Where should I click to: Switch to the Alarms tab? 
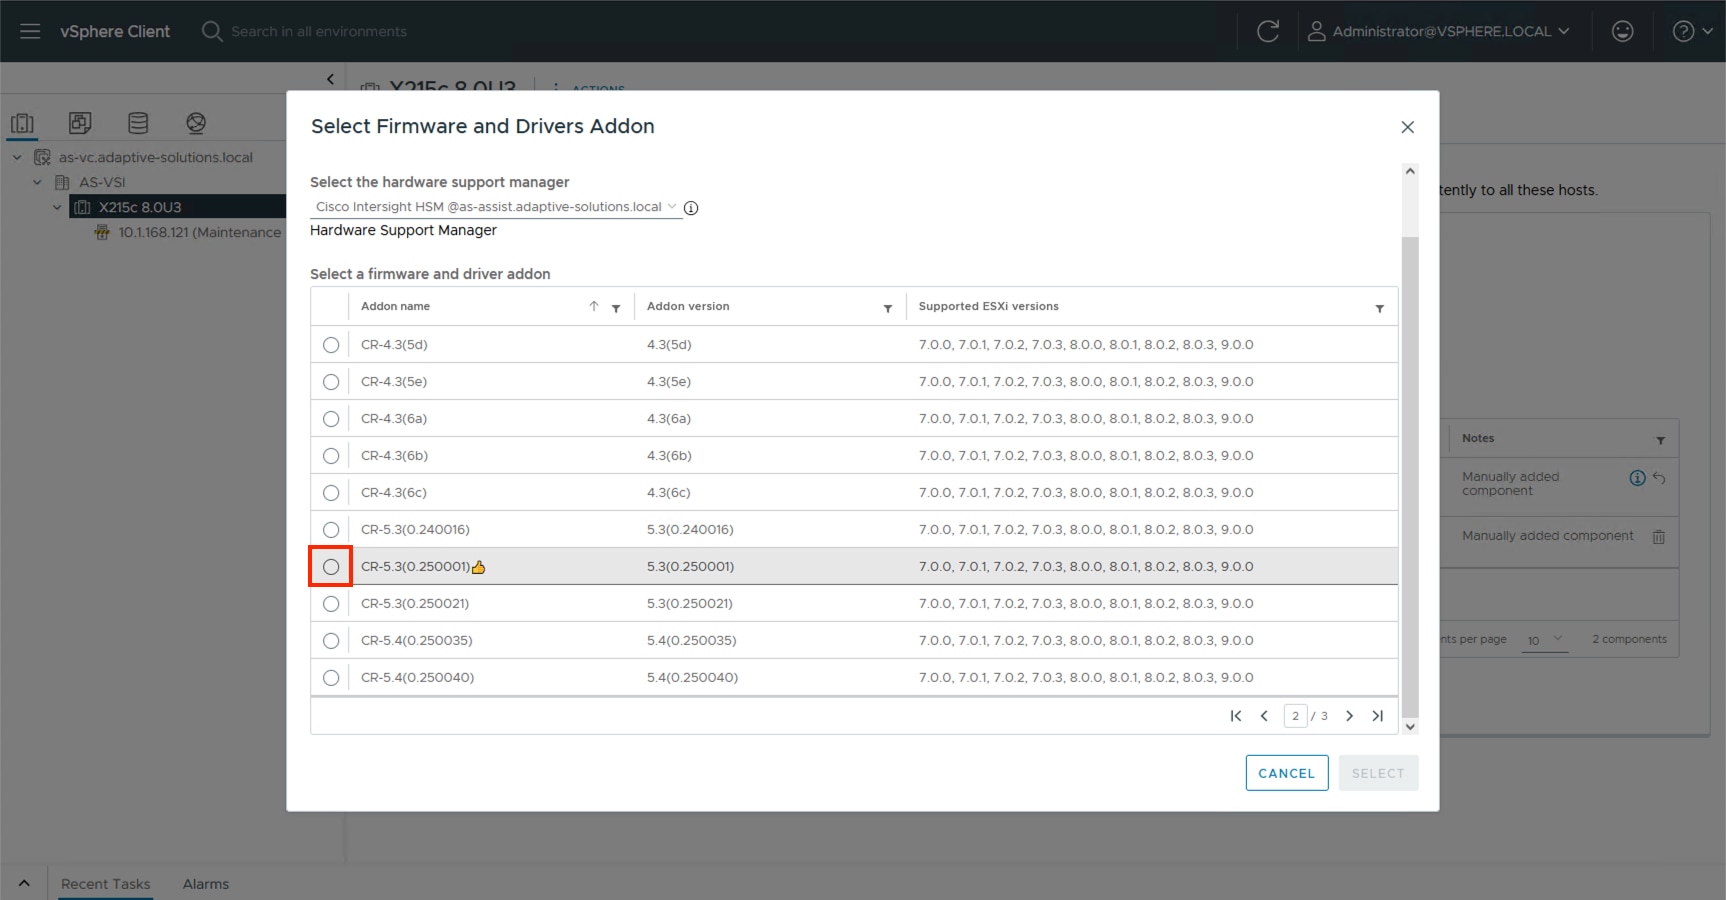[x=204, y=884]
